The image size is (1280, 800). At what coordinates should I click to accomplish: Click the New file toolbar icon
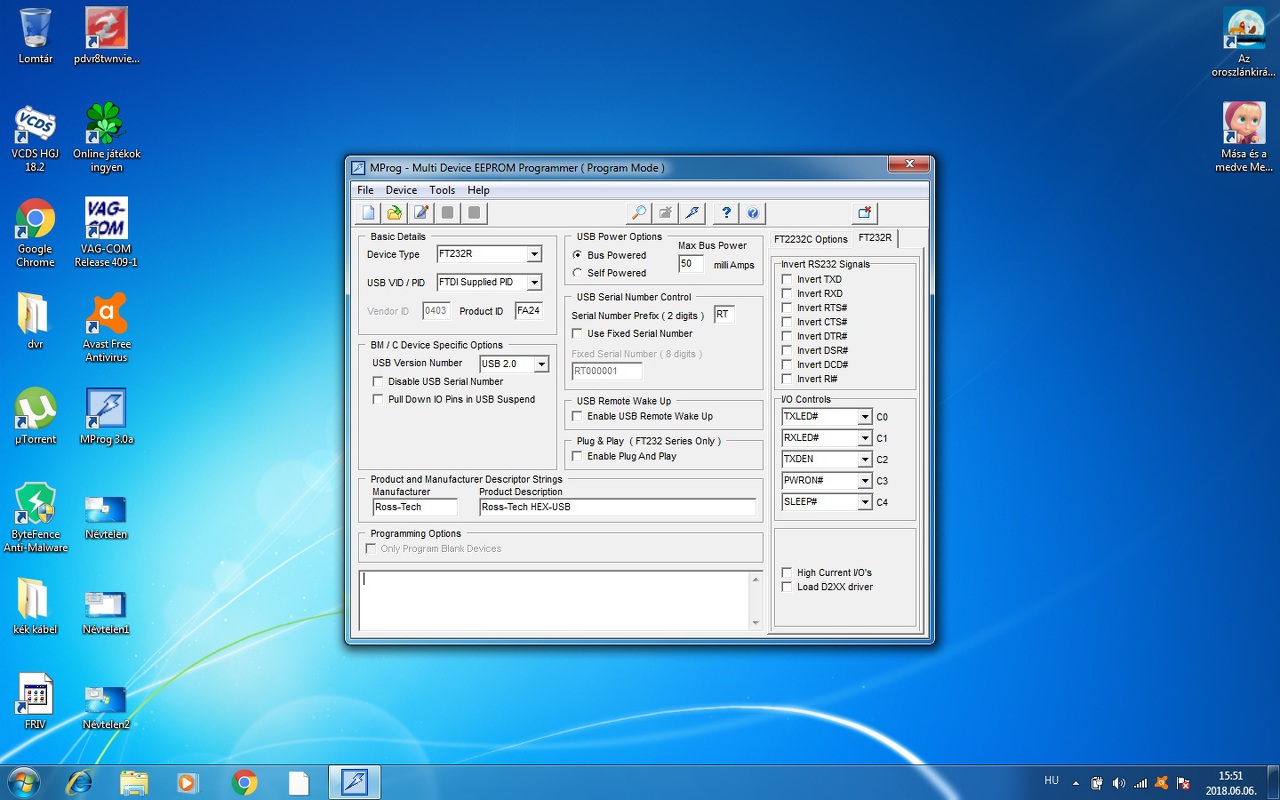pos(368,213)
